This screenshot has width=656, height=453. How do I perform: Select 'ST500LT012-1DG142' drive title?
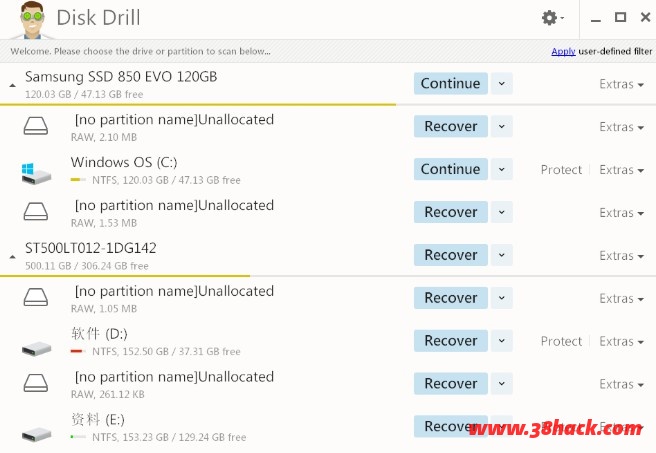[x=90, y=248]
